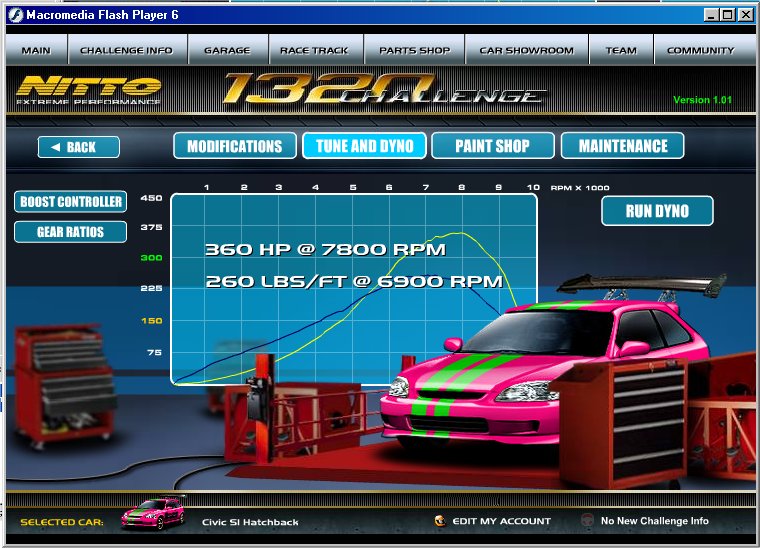This screenshot has width=760, height=548.
Task: Go to the Garage section
Action: tap(227, 50)
